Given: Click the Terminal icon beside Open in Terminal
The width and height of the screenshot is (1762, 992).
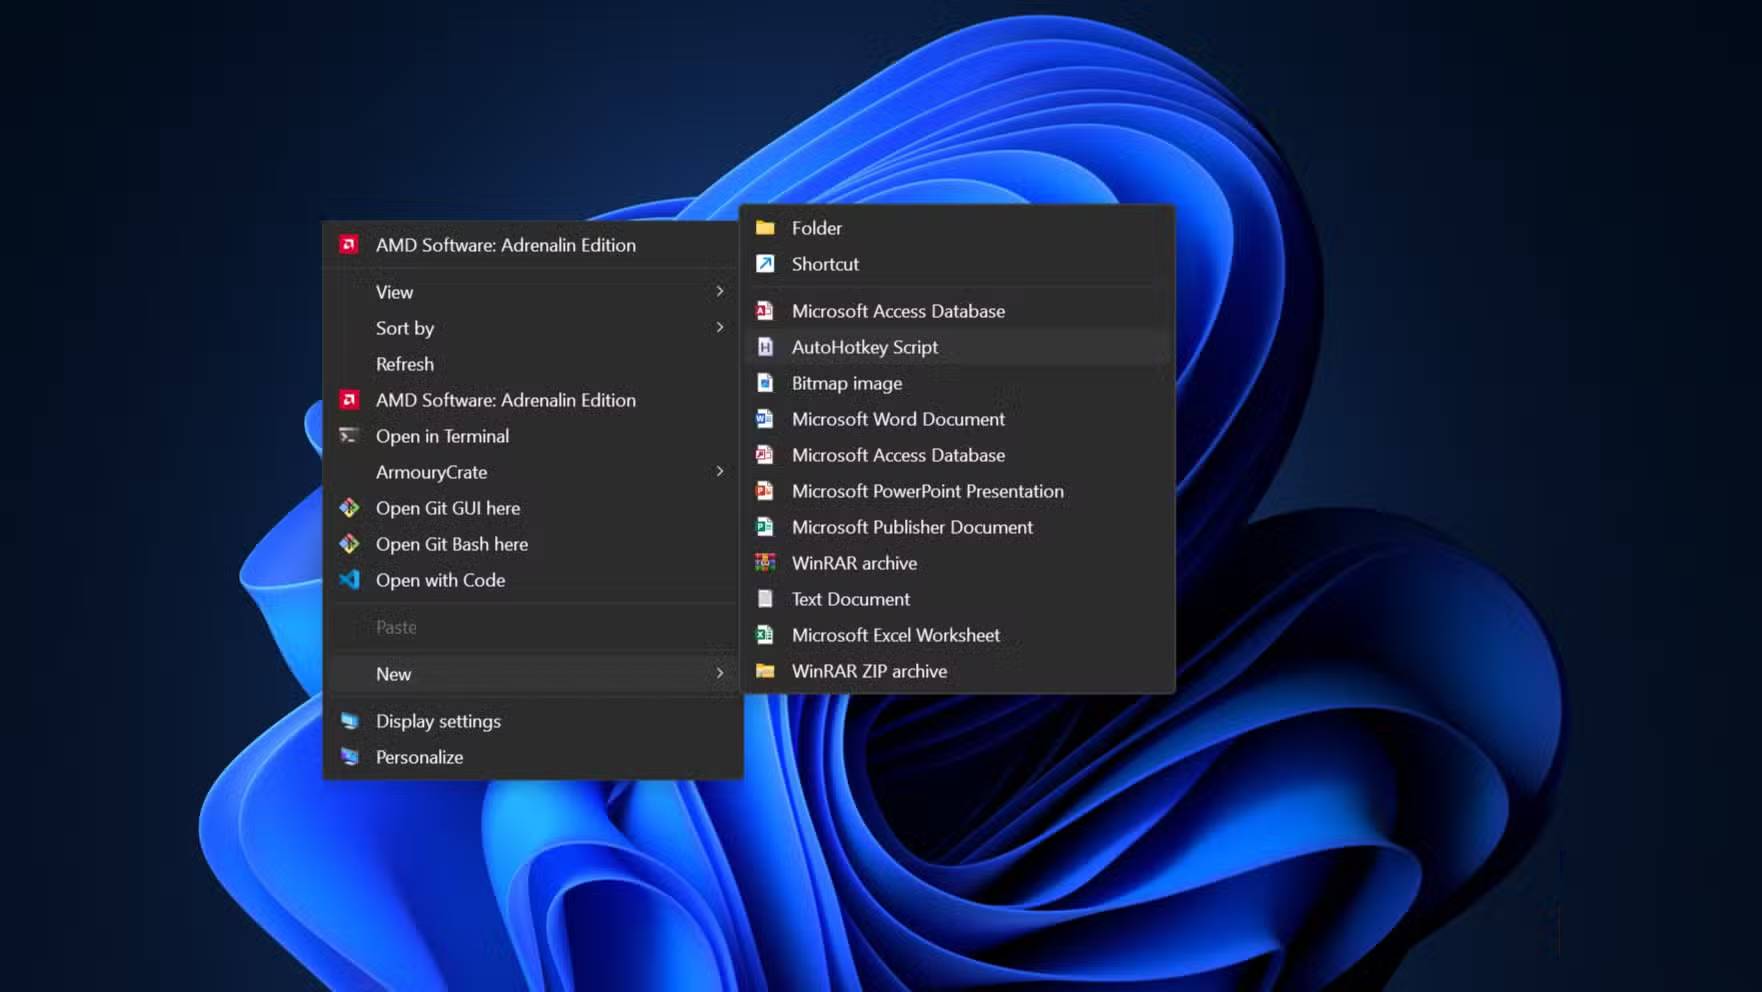Looking at the screenshot, I should coord(349,436).
